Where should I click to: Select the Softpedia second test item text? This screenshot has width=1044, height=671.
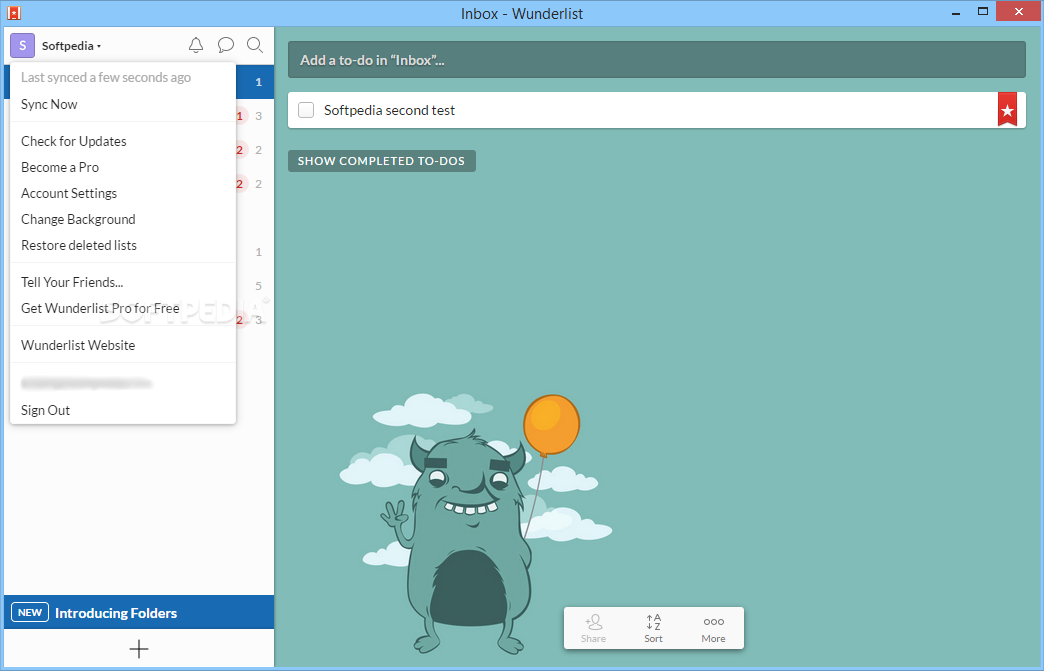tap(390, 111)
